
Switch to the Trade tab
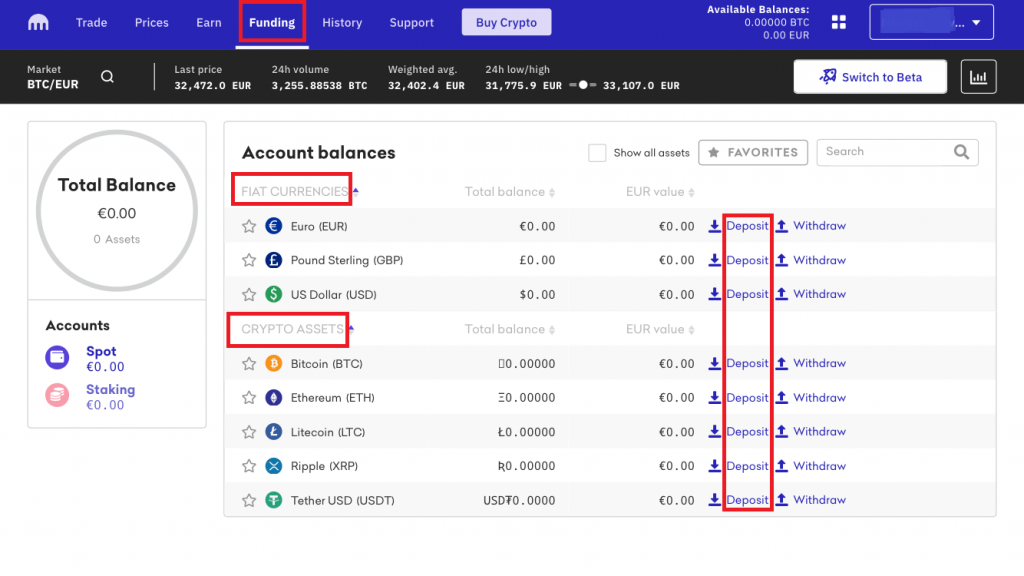click(91, 22)
